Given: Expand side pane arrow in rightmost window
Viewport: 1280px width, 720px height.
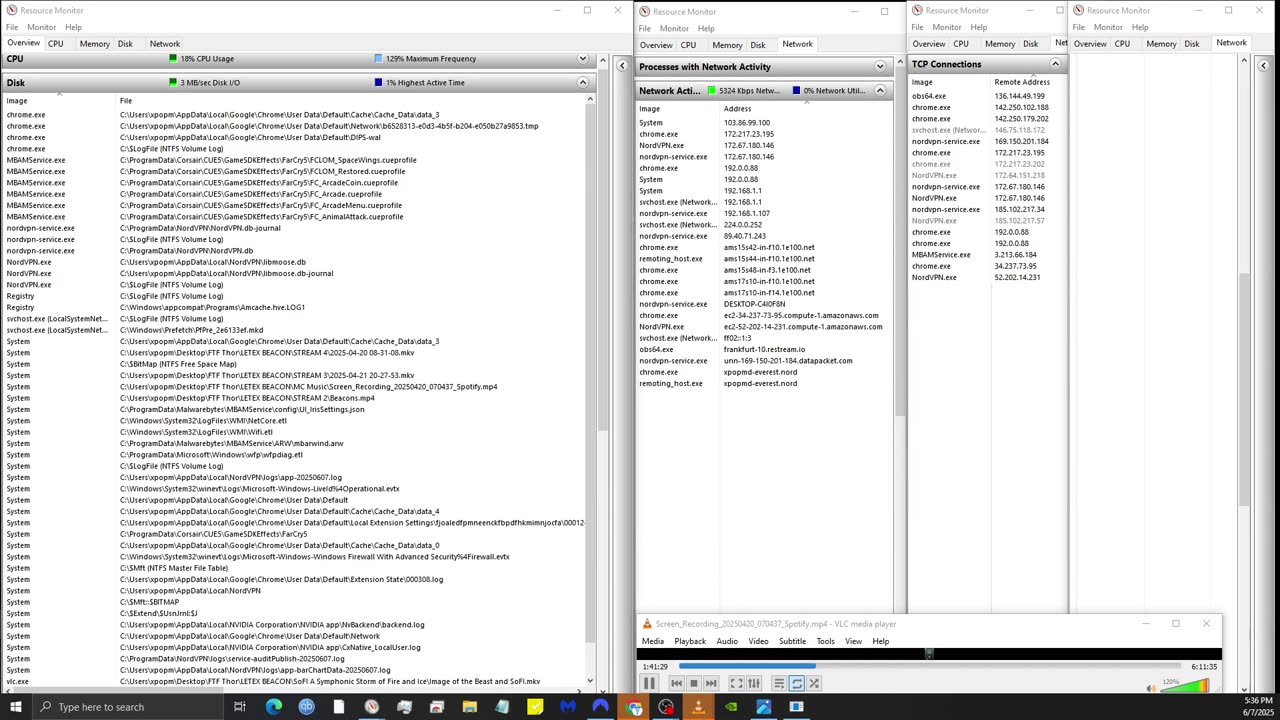Looking at the screenshot, I should [1263, 66].
